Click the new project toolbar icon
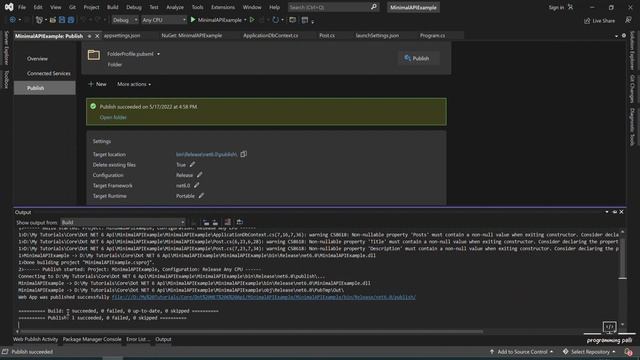 click(x=39, y=20)
